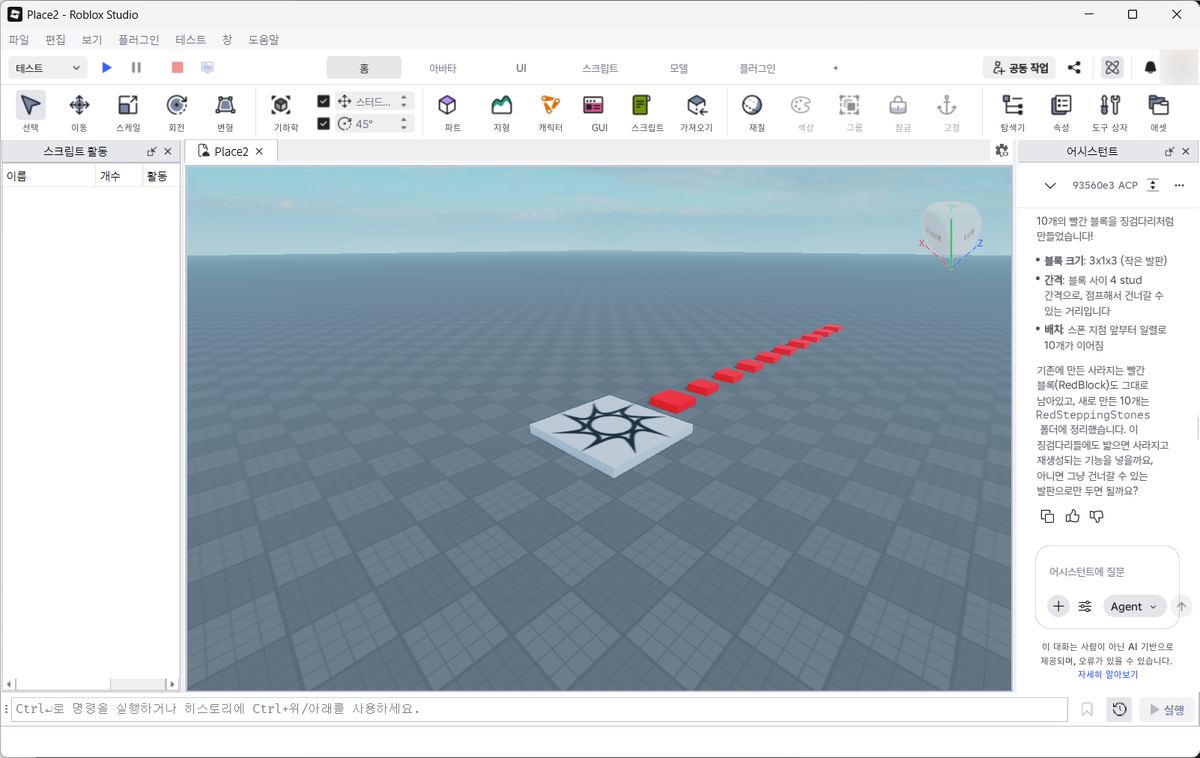Activate the 스케일 (Scale) tool
This screenshot has width=1200, height=758.
click(x=128, y=113)
